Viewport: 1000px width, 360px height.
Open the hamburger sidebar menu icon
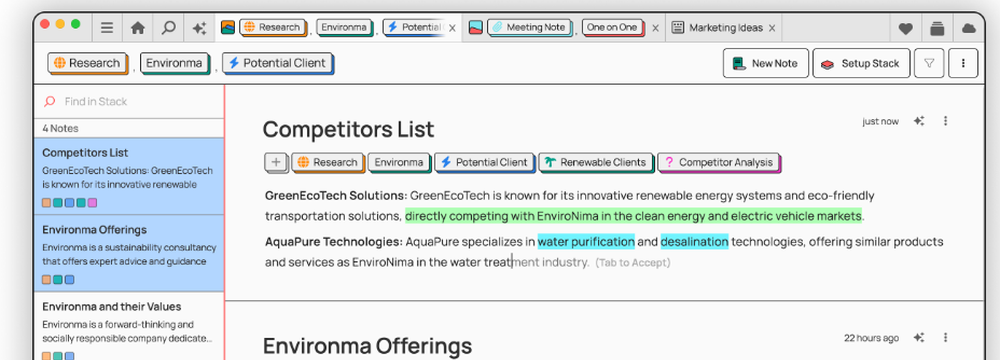pyautogui.click(x=107, y=27)
